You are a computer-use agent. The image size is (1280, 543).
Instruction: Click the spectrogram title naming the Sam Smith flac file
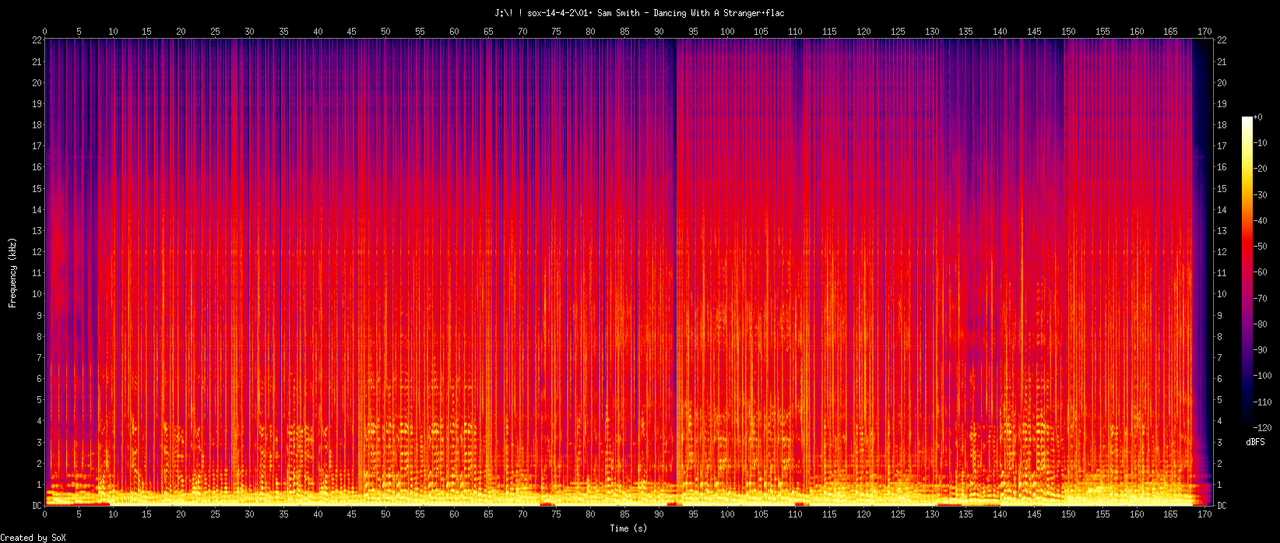(640, 12)
